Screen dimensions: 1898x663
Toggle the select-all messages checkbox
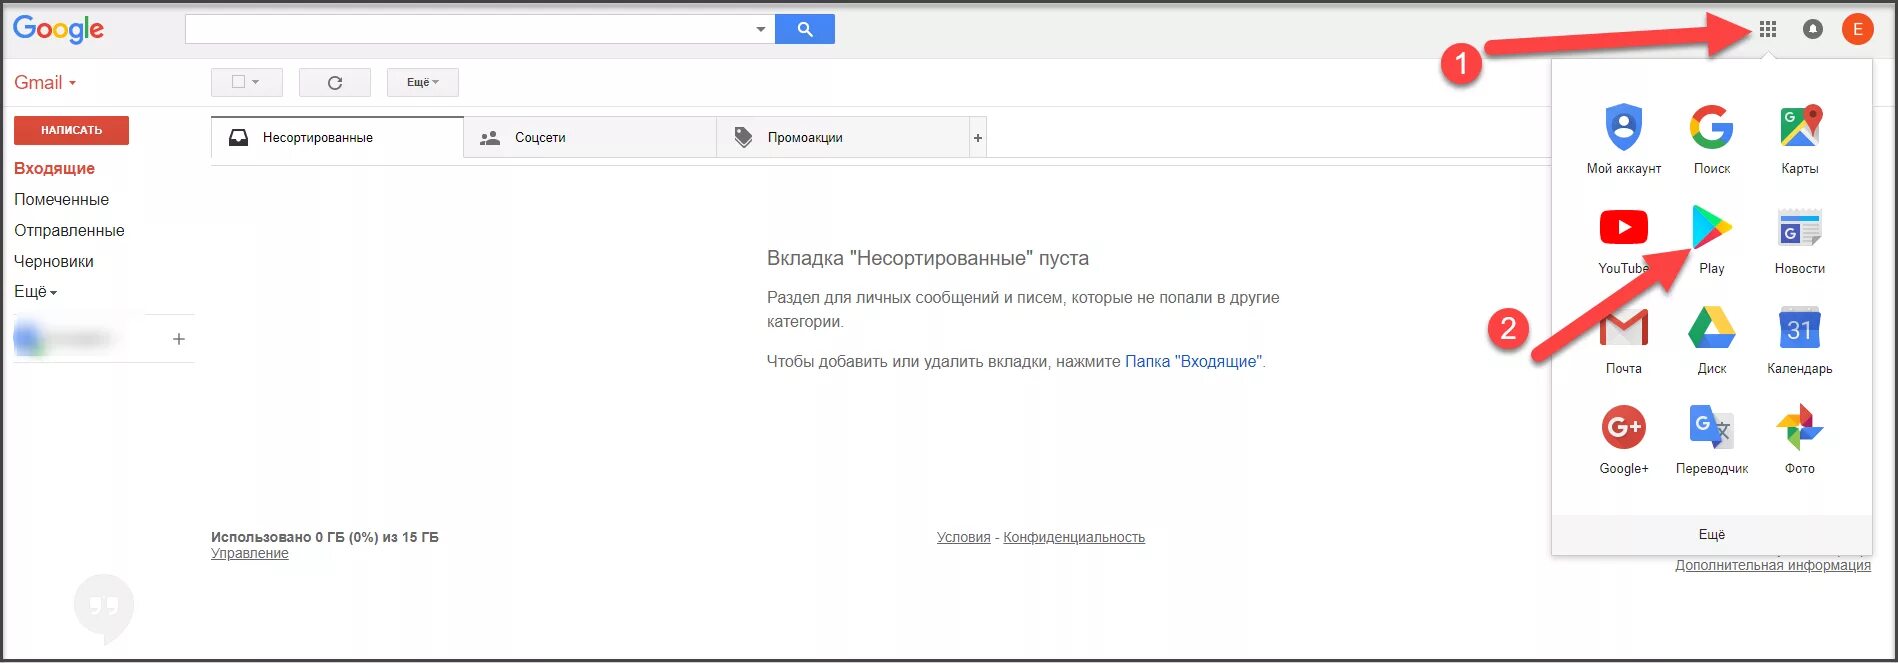(238, 82)
